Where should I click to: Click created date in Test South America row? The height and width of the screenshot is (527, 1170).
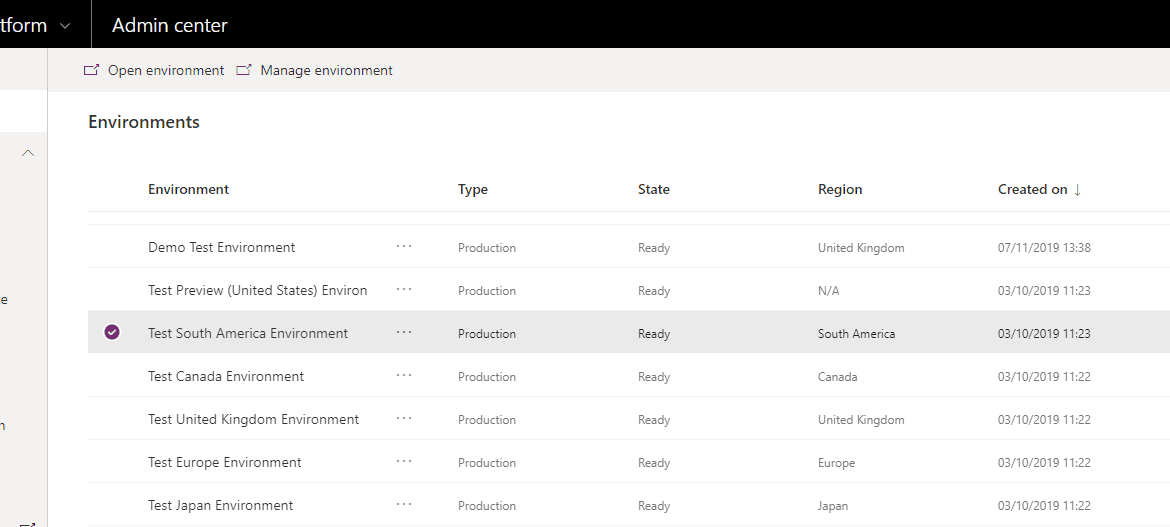(x=1044, y=334)
